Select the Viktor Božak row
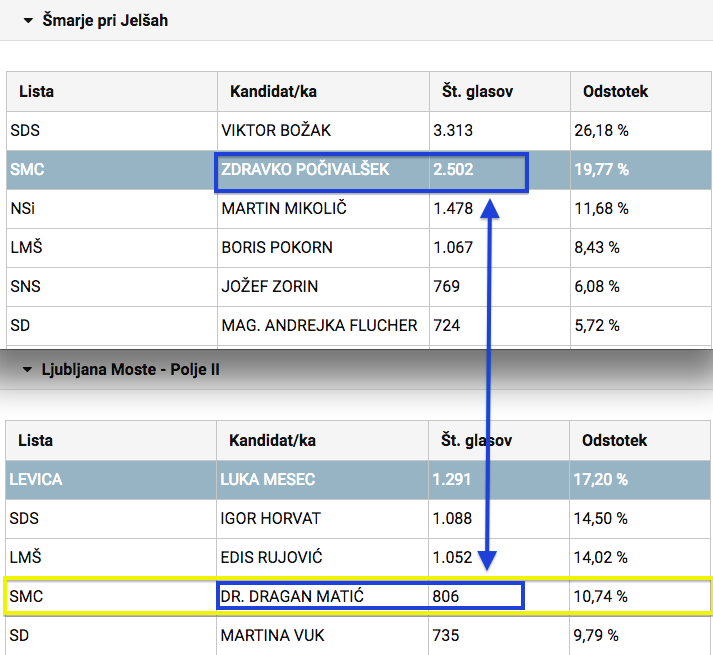Screen dimensions: 713x655 click(276, 131)
